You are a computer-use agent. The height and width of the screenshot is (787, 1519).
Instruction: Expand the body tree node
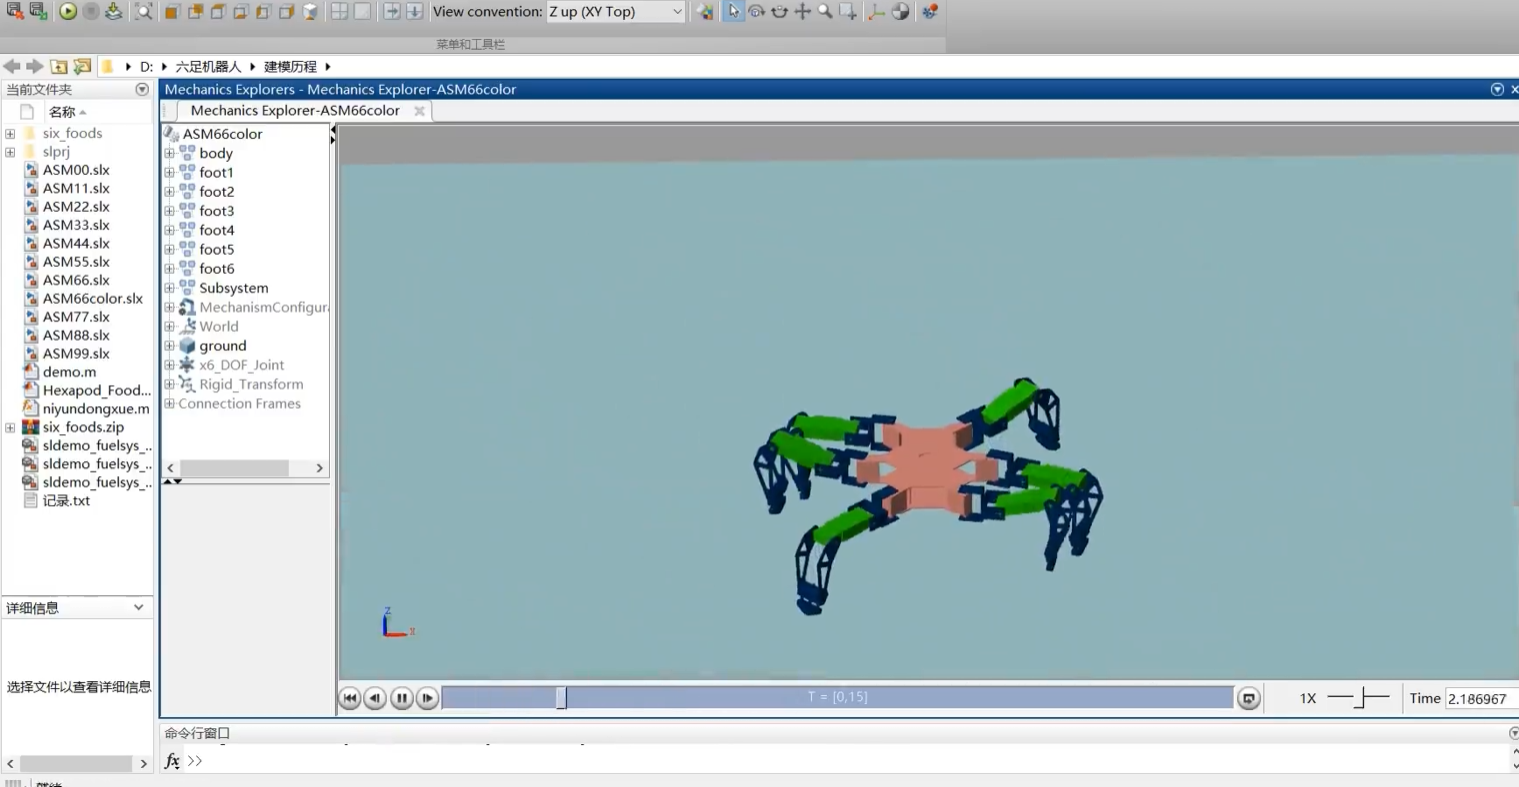[169, 153]
